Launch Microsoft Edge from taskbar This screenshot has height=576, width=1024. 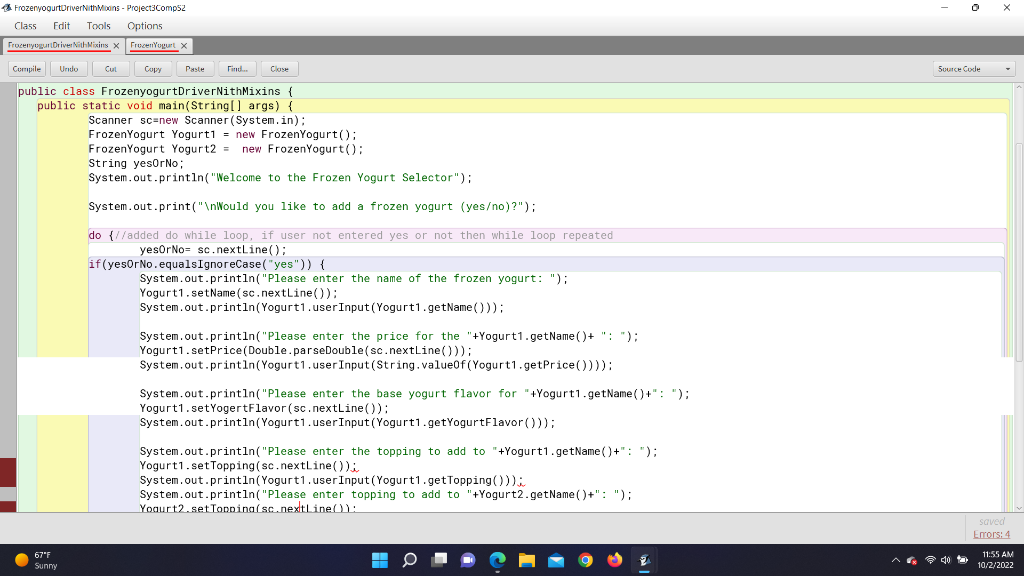pos(498,560)
